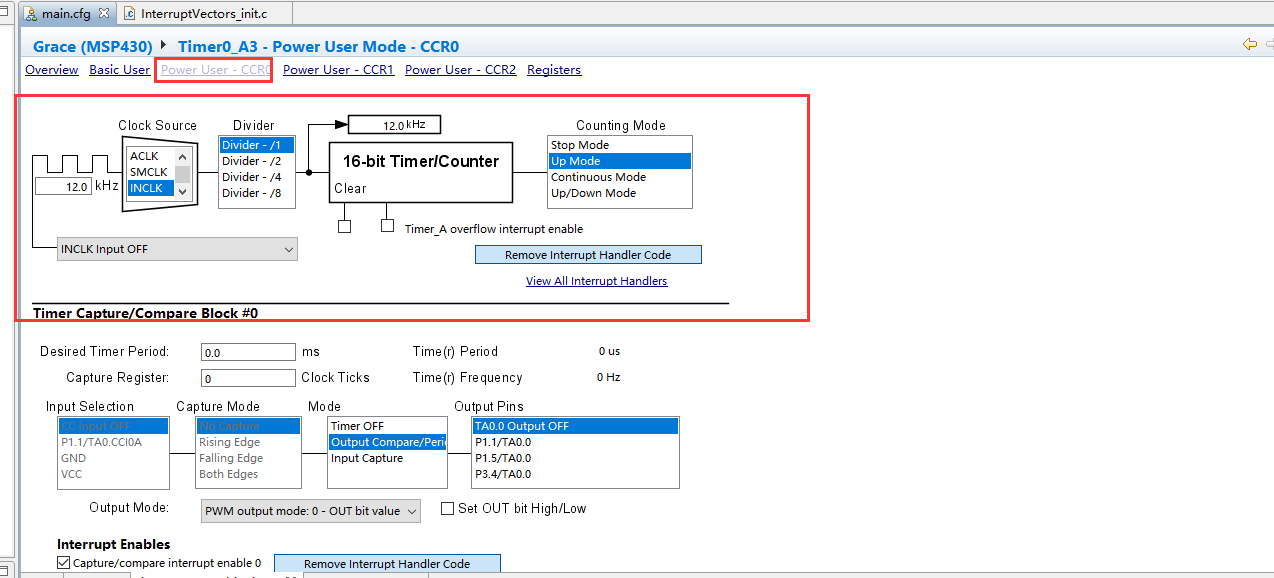Viewport: 1274px width, 578px height.
Task: Select INCLK clock source
Action: point(150,188)
